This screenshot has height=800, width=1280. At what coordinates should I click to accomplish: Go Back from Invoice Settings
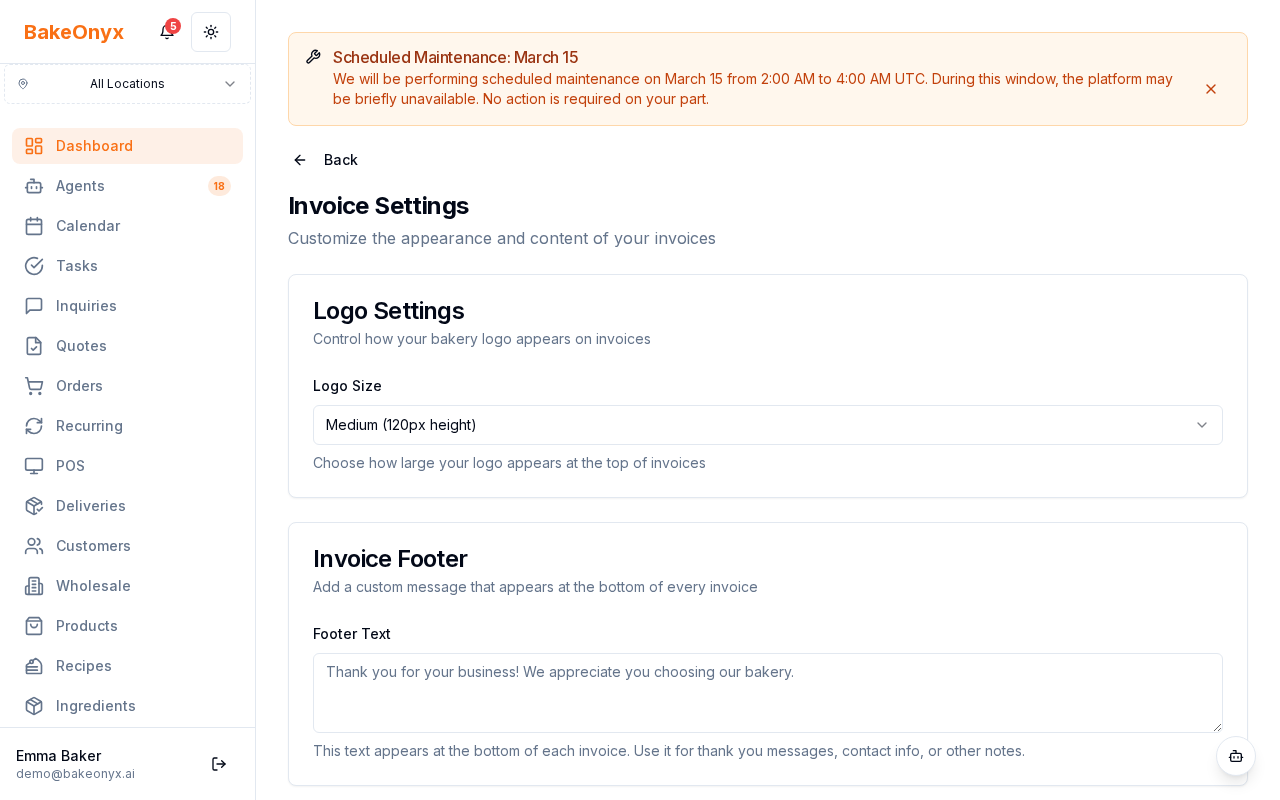(325, 160)
